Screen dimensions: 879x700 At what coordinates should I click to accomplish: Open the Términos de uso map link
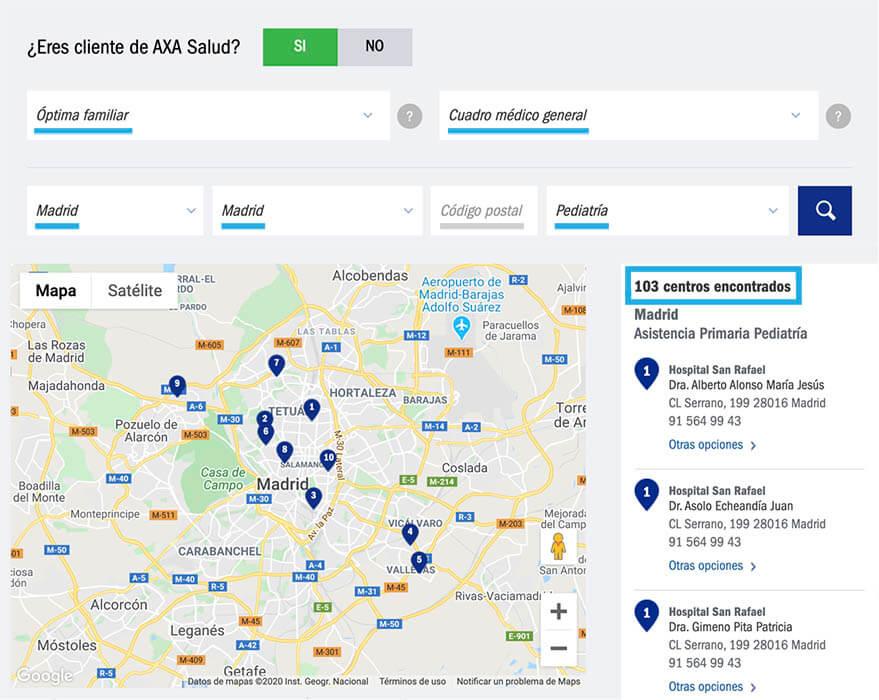(x=413, y=682)
